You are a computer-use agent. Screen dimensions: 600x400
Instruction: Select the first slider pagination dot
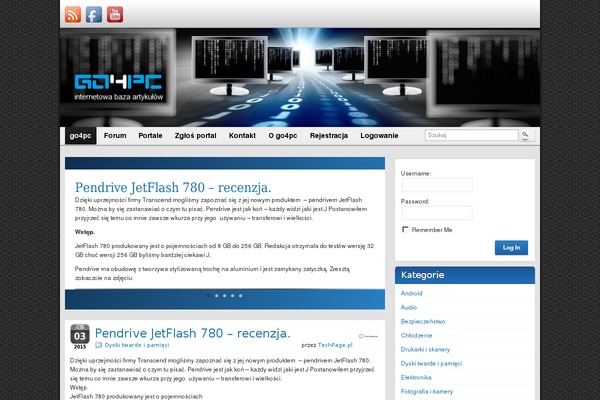pyautogui.click(x=209, y=295)
